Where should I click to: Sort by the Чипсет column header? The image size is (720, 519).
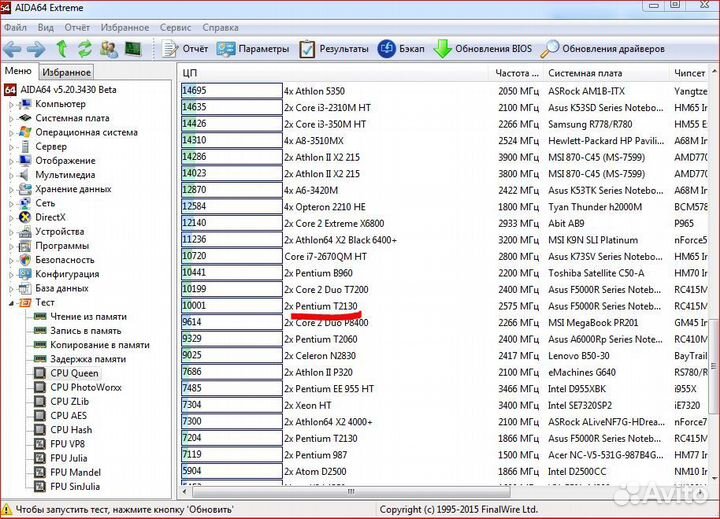(x=689, y=73)
